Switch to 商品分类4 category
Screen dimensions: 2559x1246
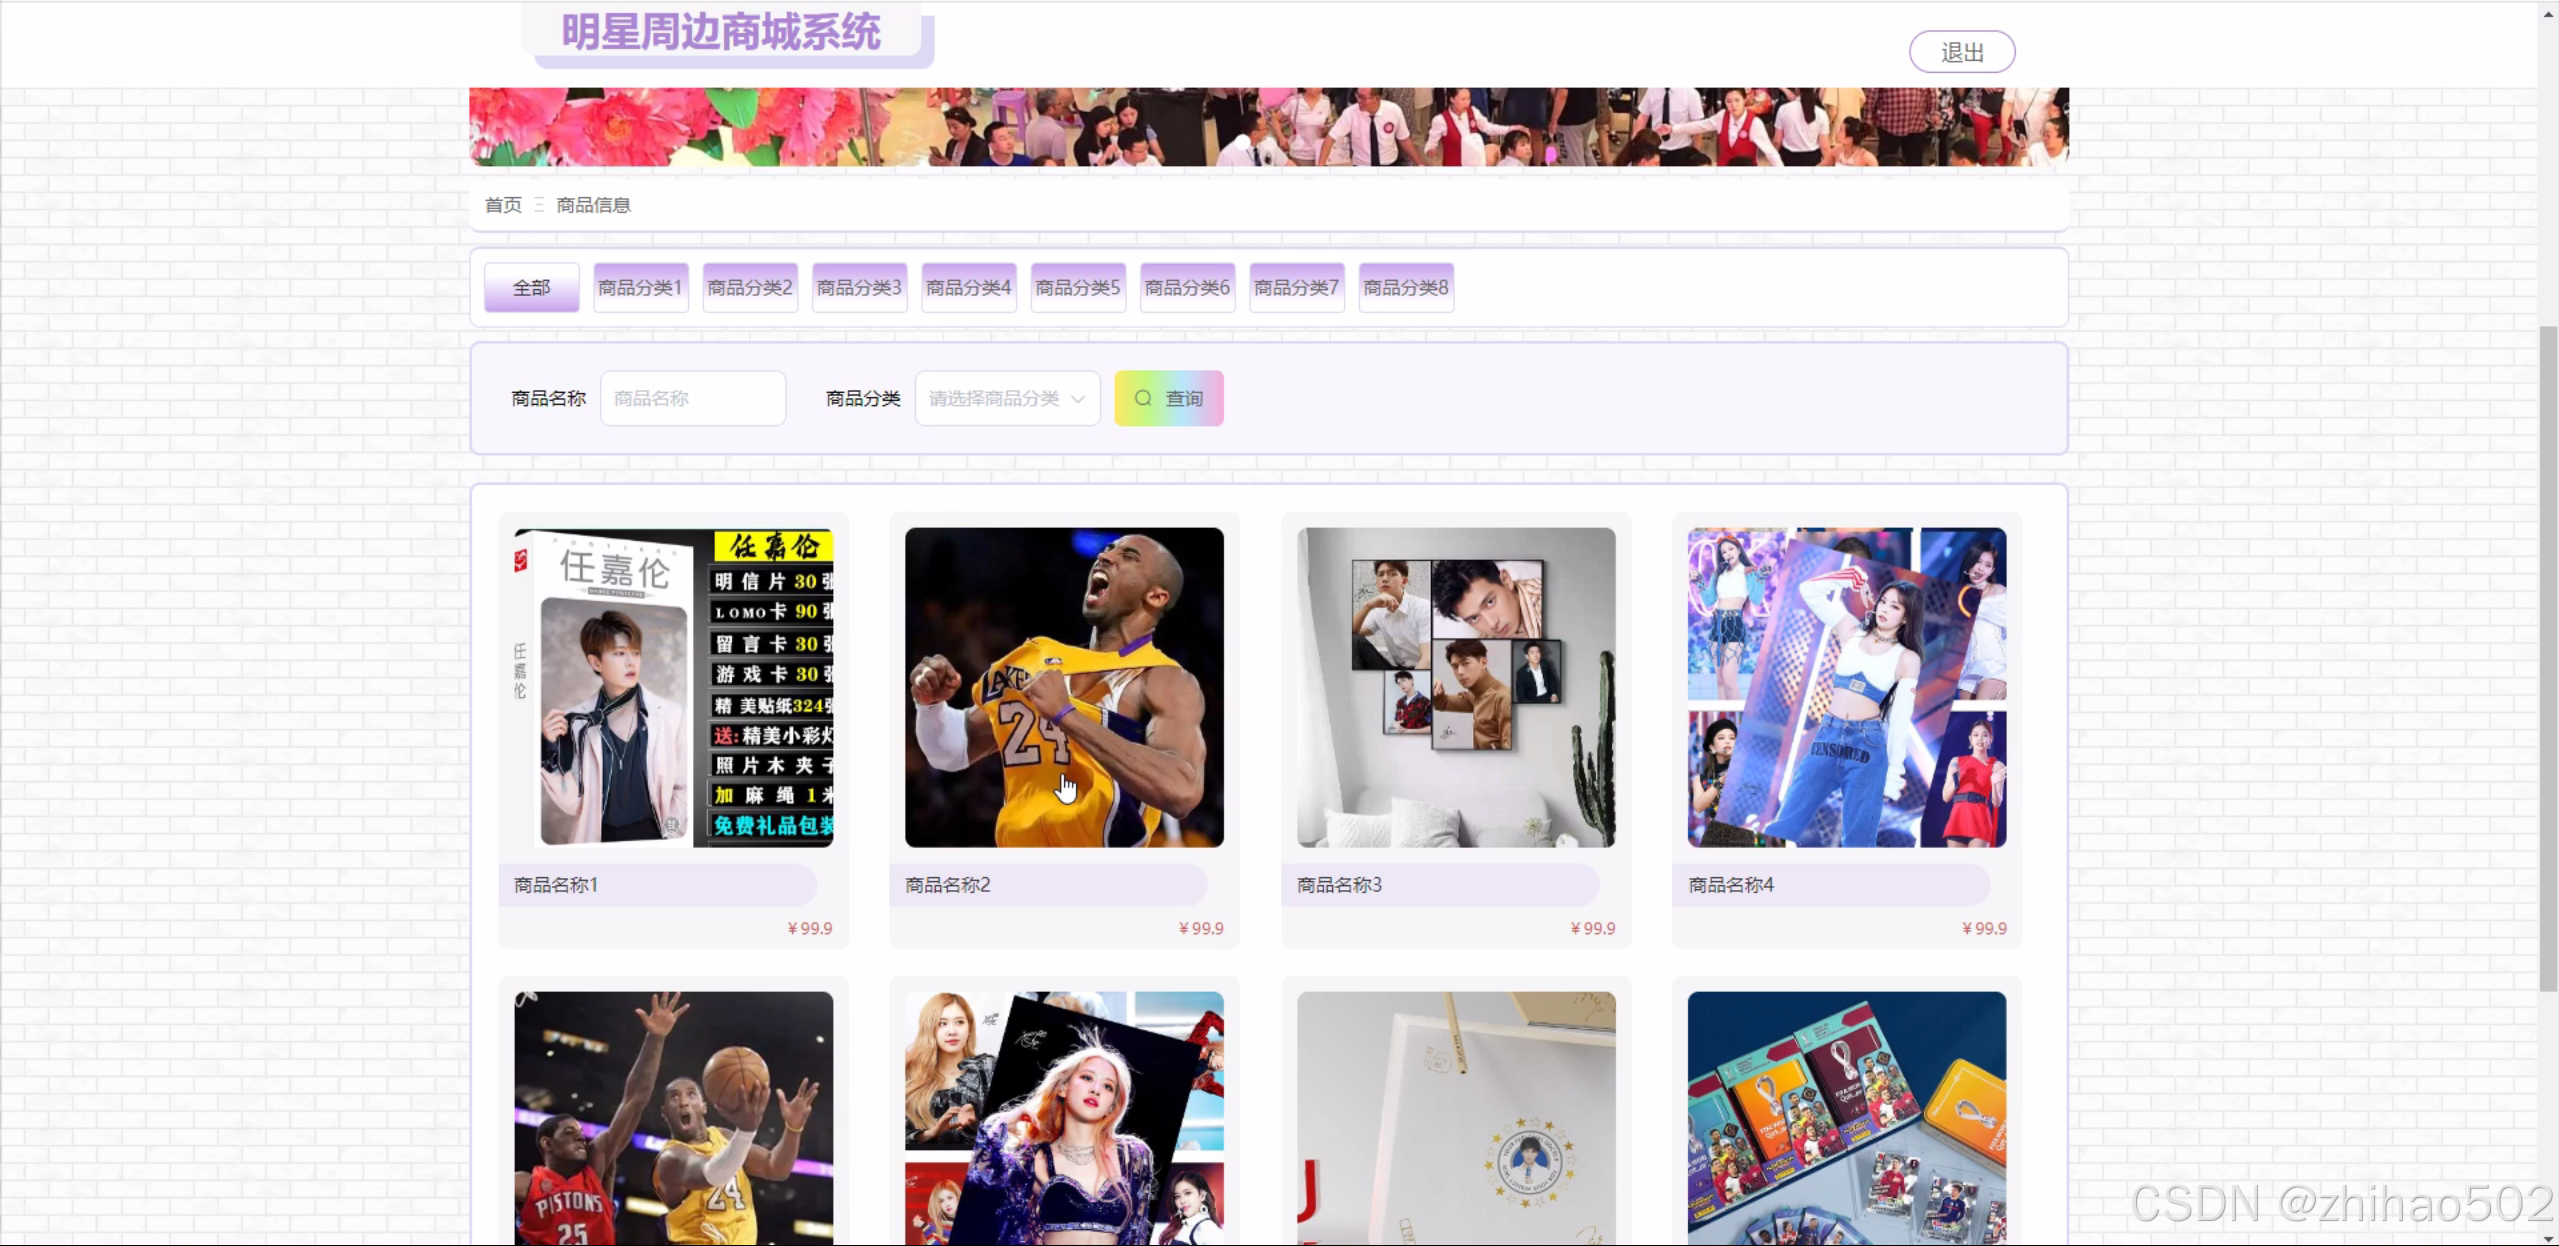968,288
